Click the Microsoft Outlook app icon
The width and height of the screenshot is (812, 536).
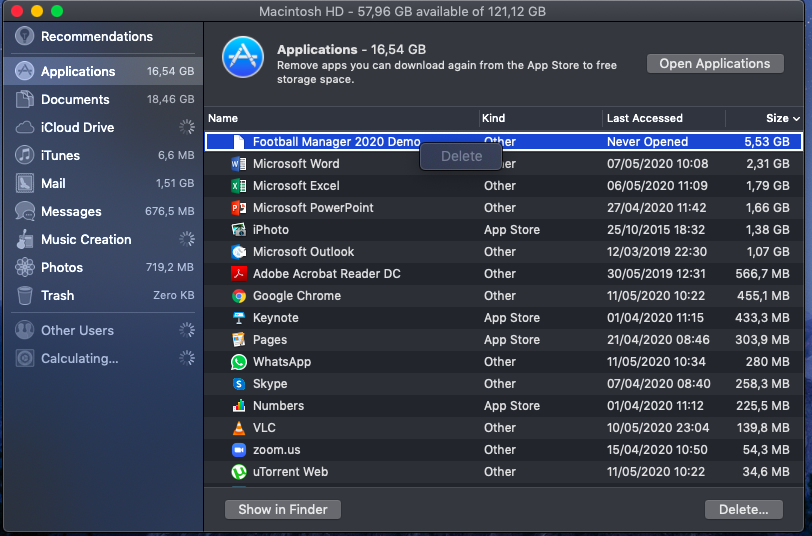point(238,252)
